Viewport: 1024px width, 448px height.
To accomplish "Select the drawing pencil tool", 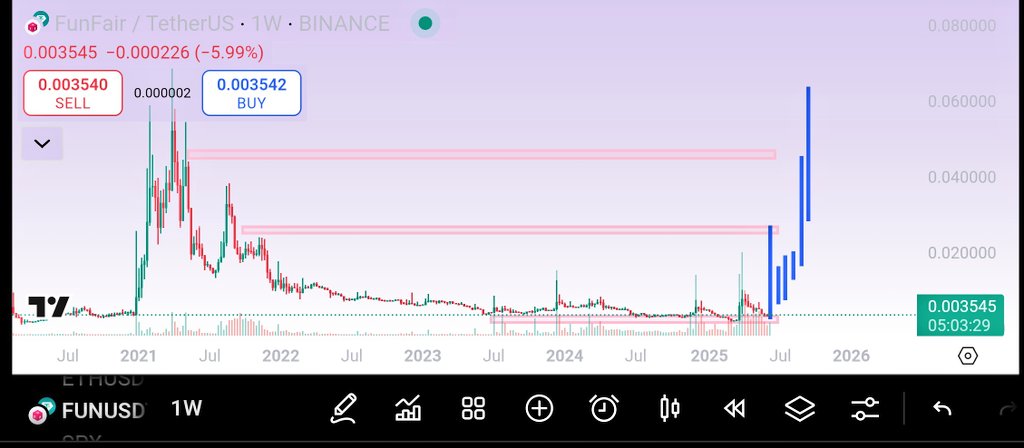I will [344, 409].
